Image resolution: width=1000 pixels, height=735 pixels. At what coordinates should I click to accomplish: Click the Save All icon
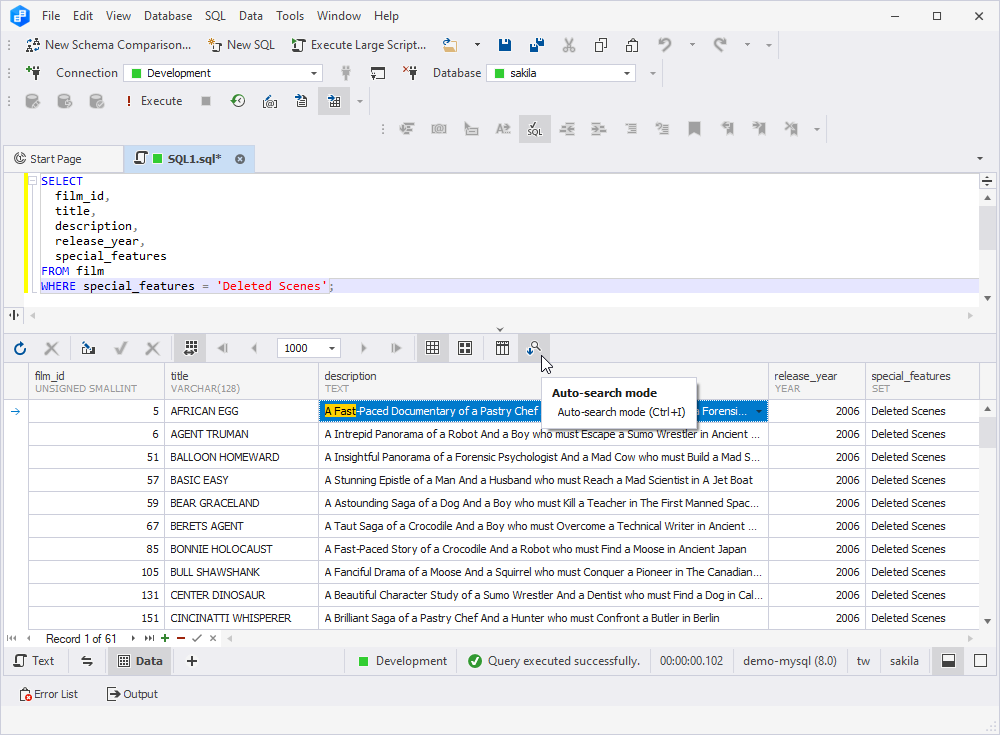tap(537, 45)
